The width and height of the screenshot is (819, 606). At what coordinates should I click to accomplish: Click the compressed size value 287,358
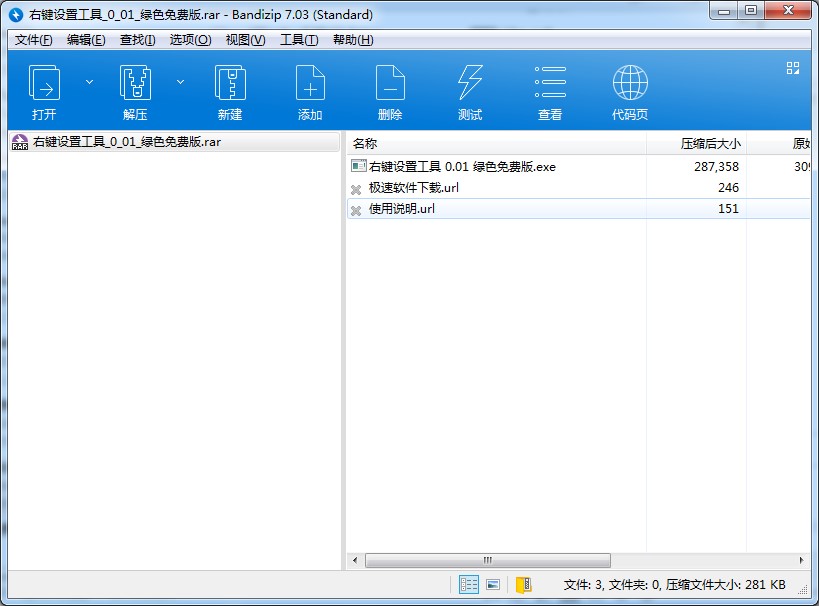tap(716, 167)
